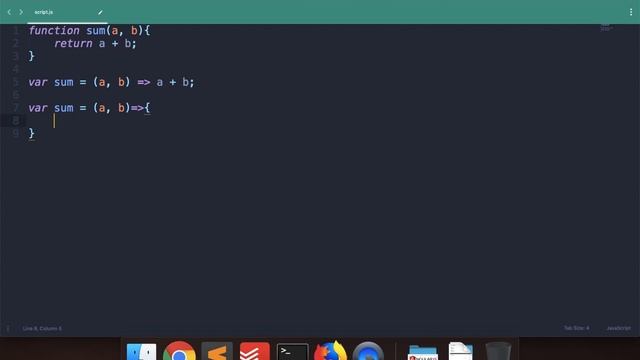The width and height of the screenshot is (640, 360).
Task: Click the "var" keyword on line 7
Action: (38, 108)
